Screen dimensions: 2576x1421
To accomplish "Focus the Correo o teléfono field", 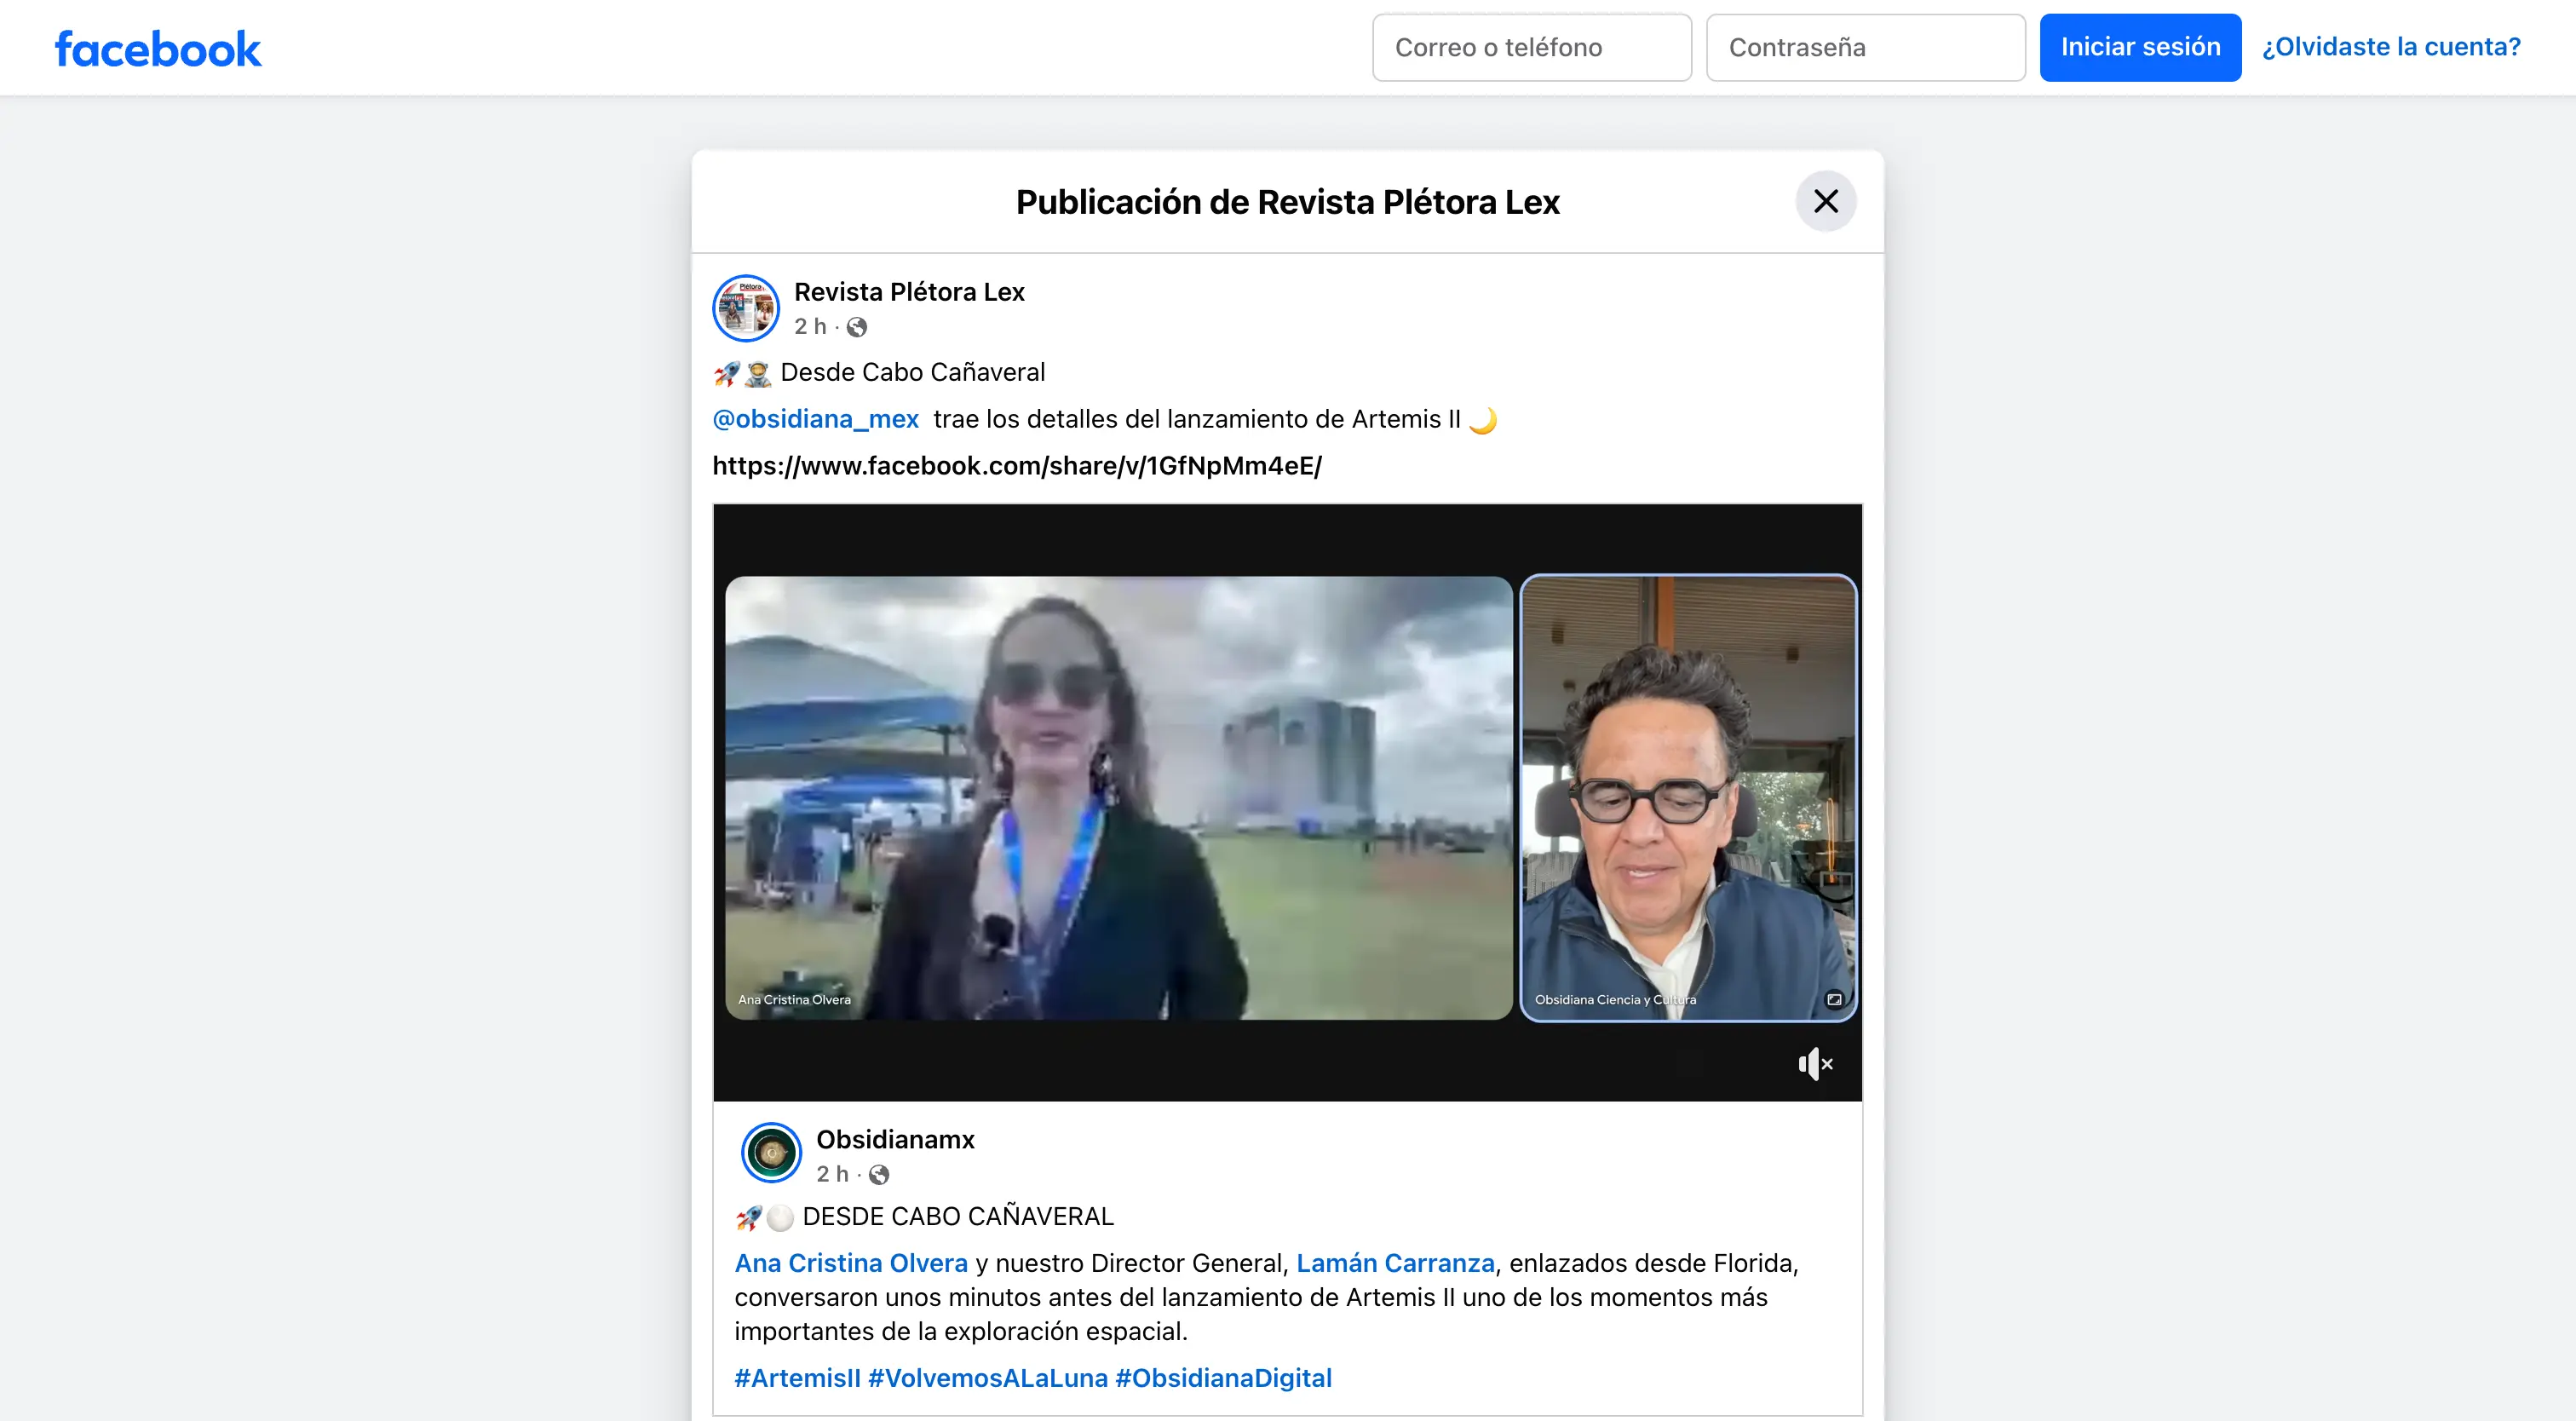I will tap(1531, 47).
